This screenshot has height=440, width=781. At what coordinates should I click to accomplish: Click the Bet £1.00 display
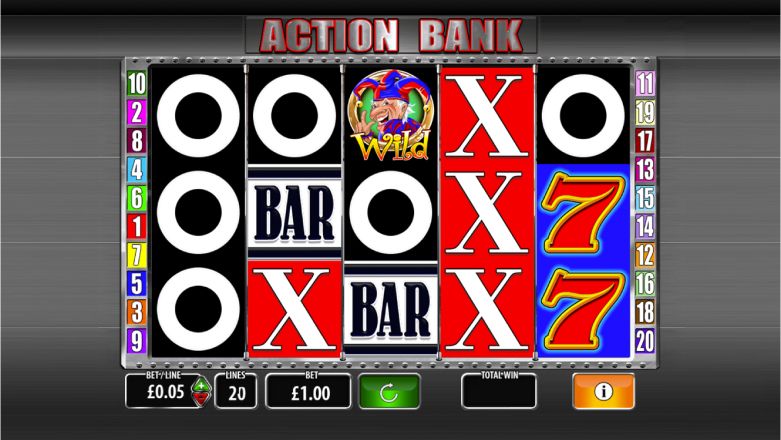pyautogui.click(x=309, y=392)
